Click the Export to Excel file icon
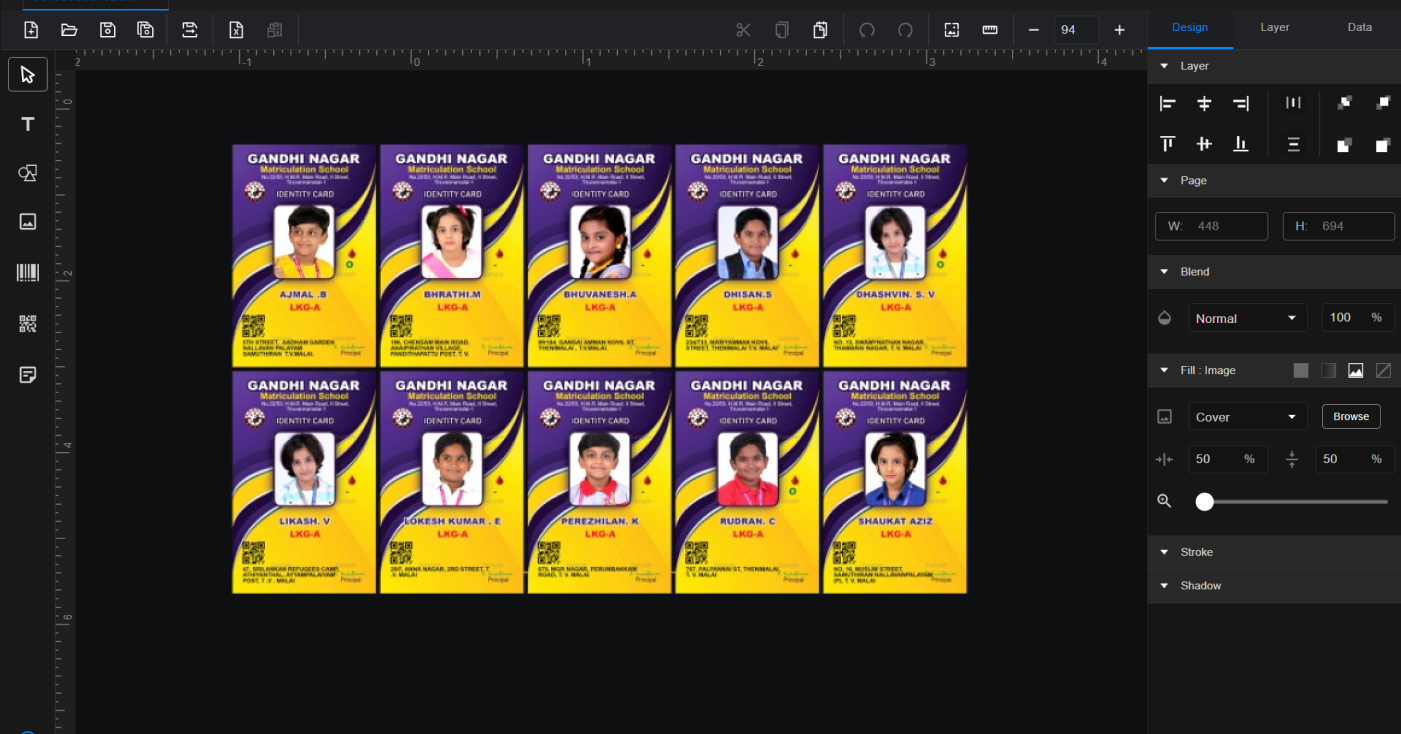 click(236, 30)
